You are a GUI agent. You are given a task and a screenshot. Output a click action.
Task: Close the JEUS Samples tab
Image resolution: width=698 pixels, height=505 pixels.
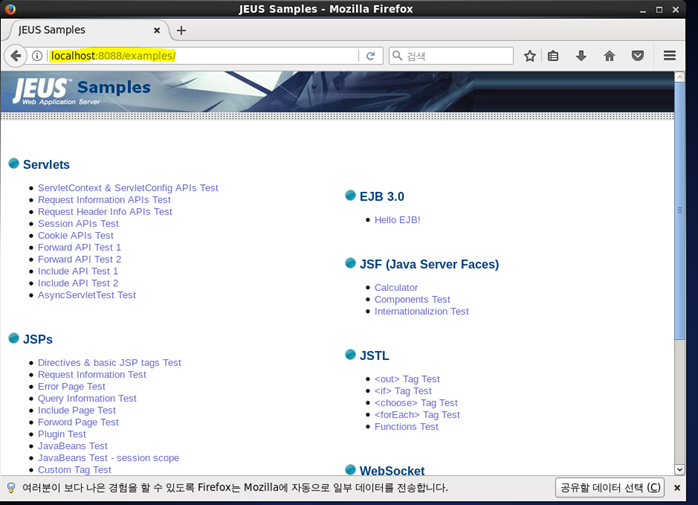[157, 30]
